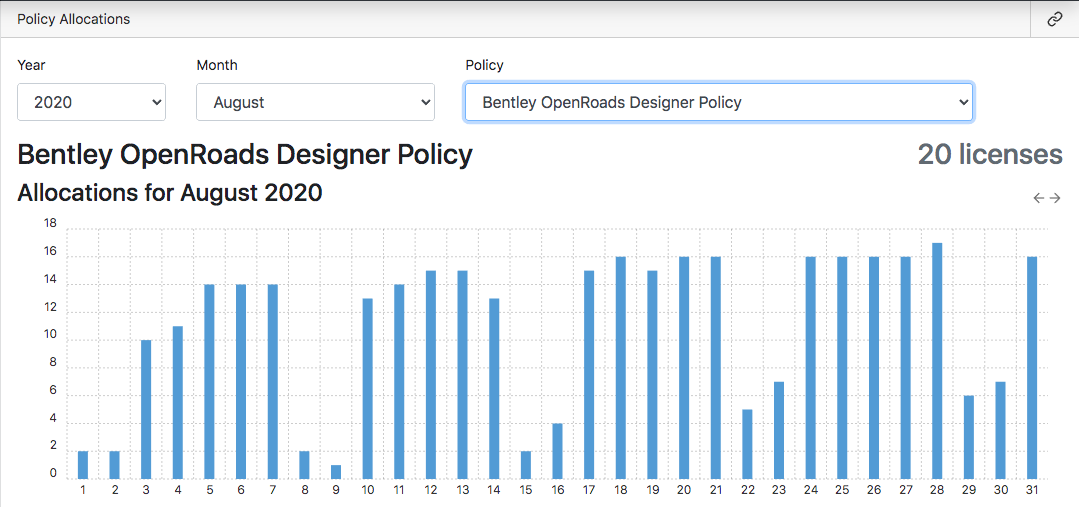Select the bar for day 10
The width and height of the screenshot is (1079, 507).
pos(368,389)
